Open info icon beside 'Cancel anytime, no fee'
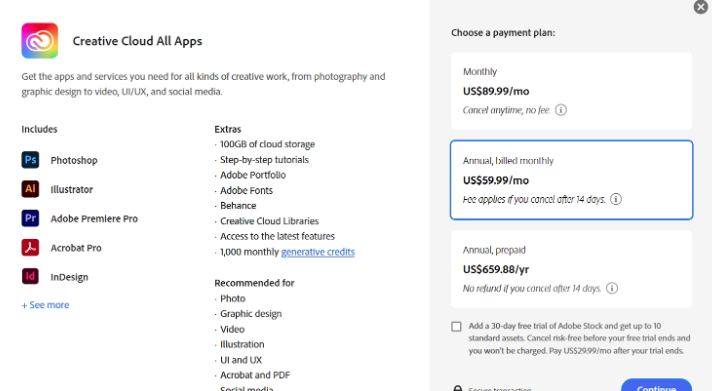 coord(561,110)
